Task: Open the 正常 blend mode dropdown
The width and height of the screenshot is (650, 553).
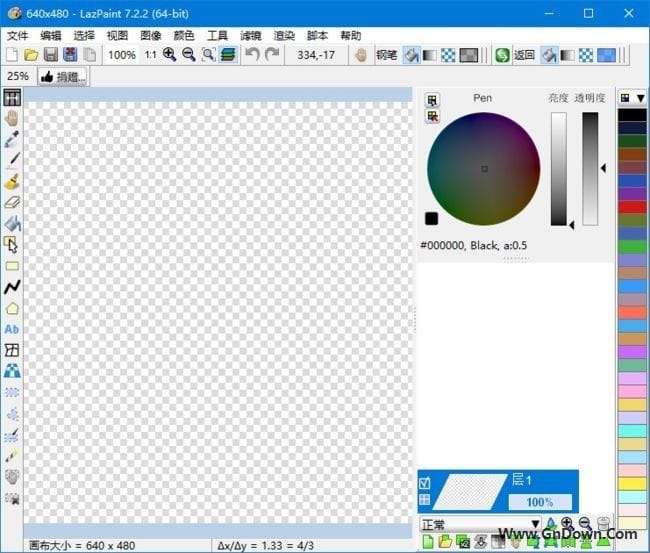Action: pyautogui.click(x=480, y=525)
